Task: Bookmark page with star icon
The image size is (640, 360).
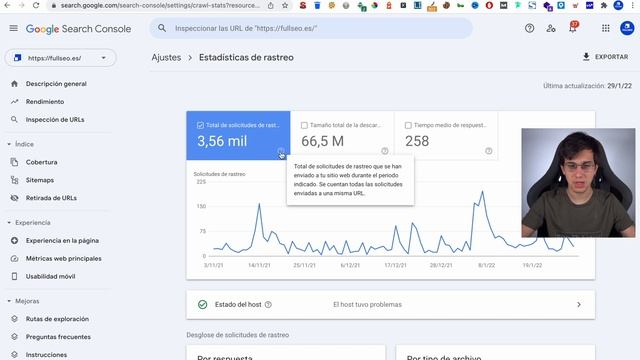Action: coord(285,6)
